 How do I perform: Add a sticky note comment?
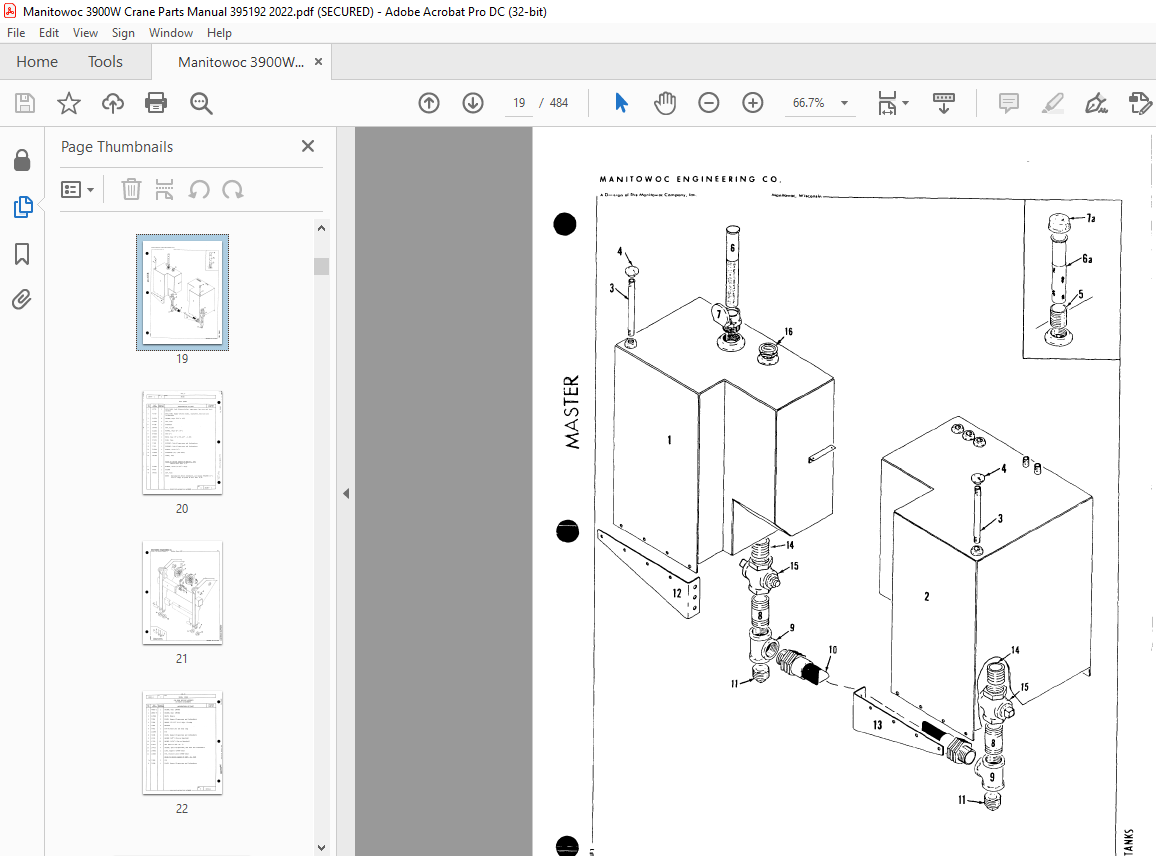pyautogui.click(x=1009, y=103)
